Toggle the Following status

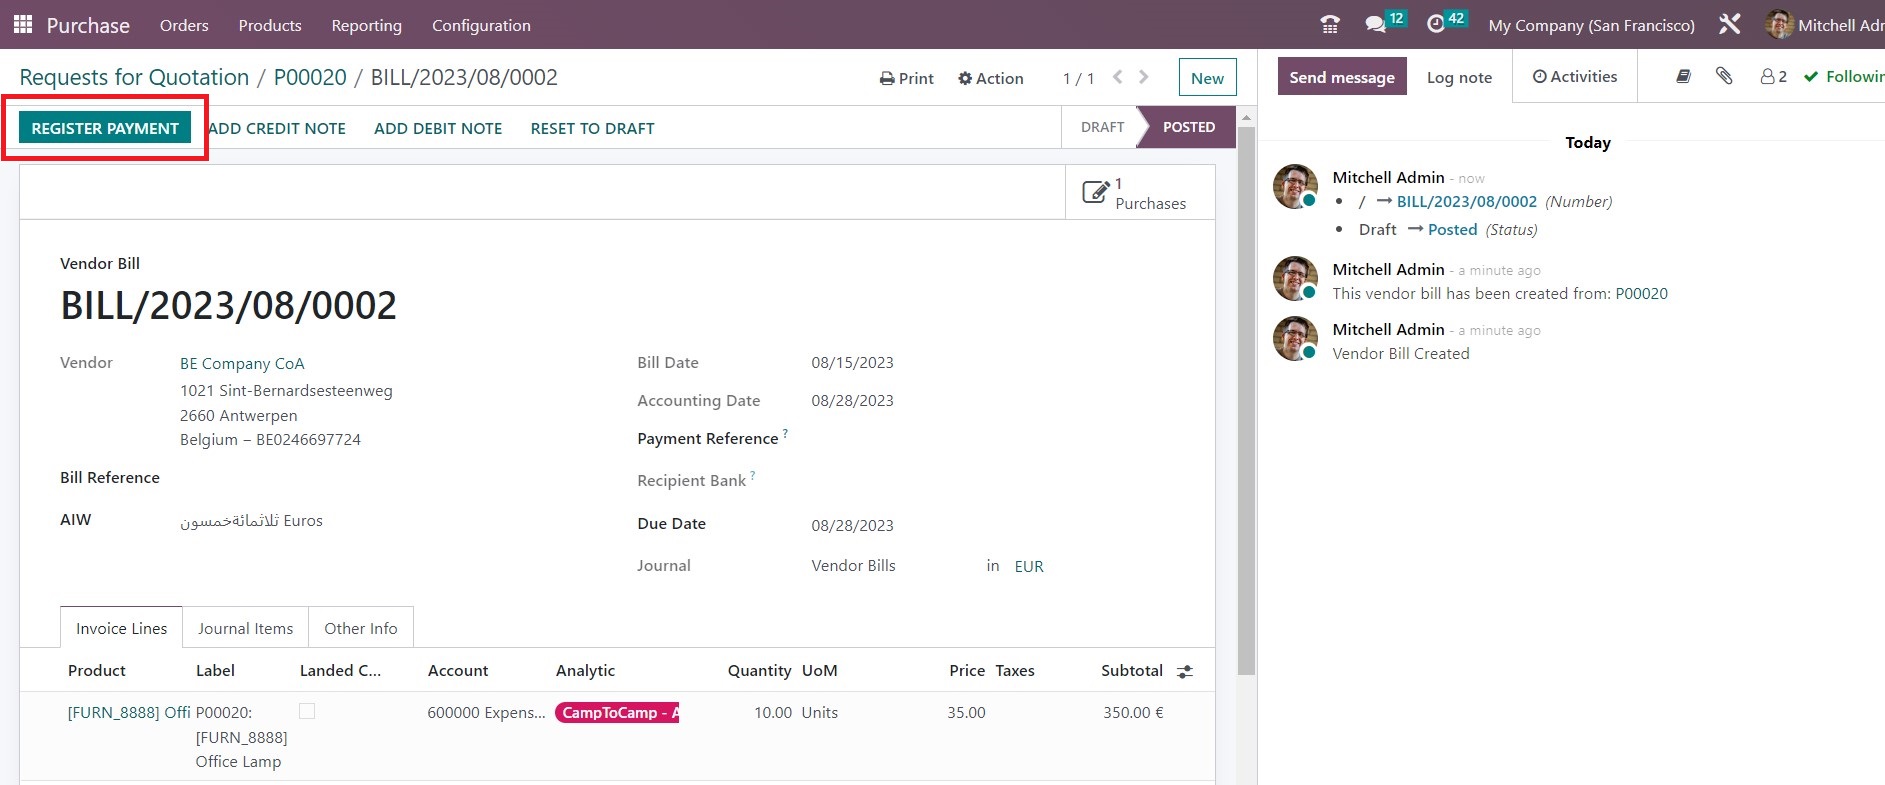pos(1845,77)
